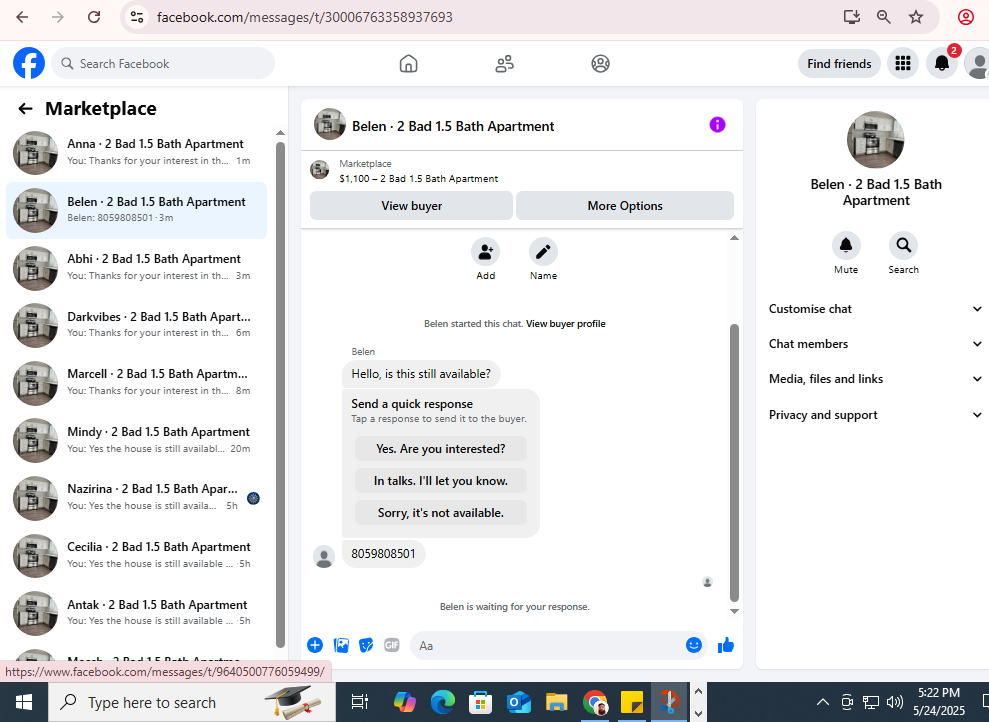Show hidden system tray icons

(x=822, y=702)
